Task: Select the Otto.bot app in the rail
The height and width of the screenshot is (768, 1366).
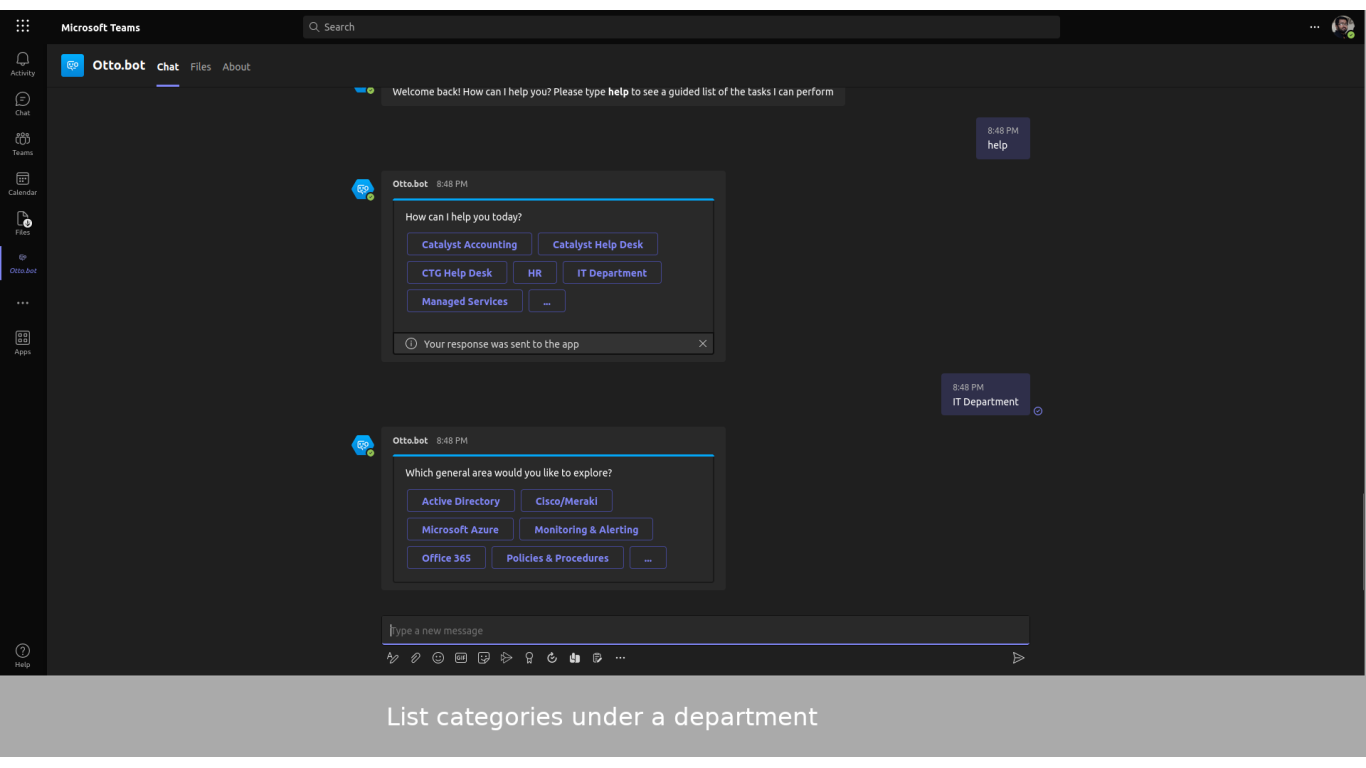Action: [x=23, y=263]
